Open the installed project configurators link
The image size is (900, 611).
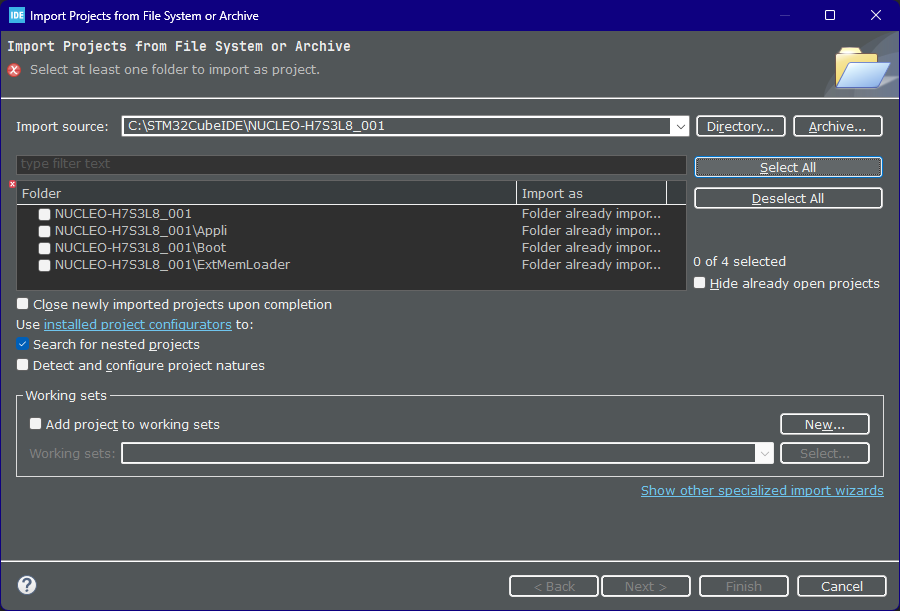click(x=138, y=324)
